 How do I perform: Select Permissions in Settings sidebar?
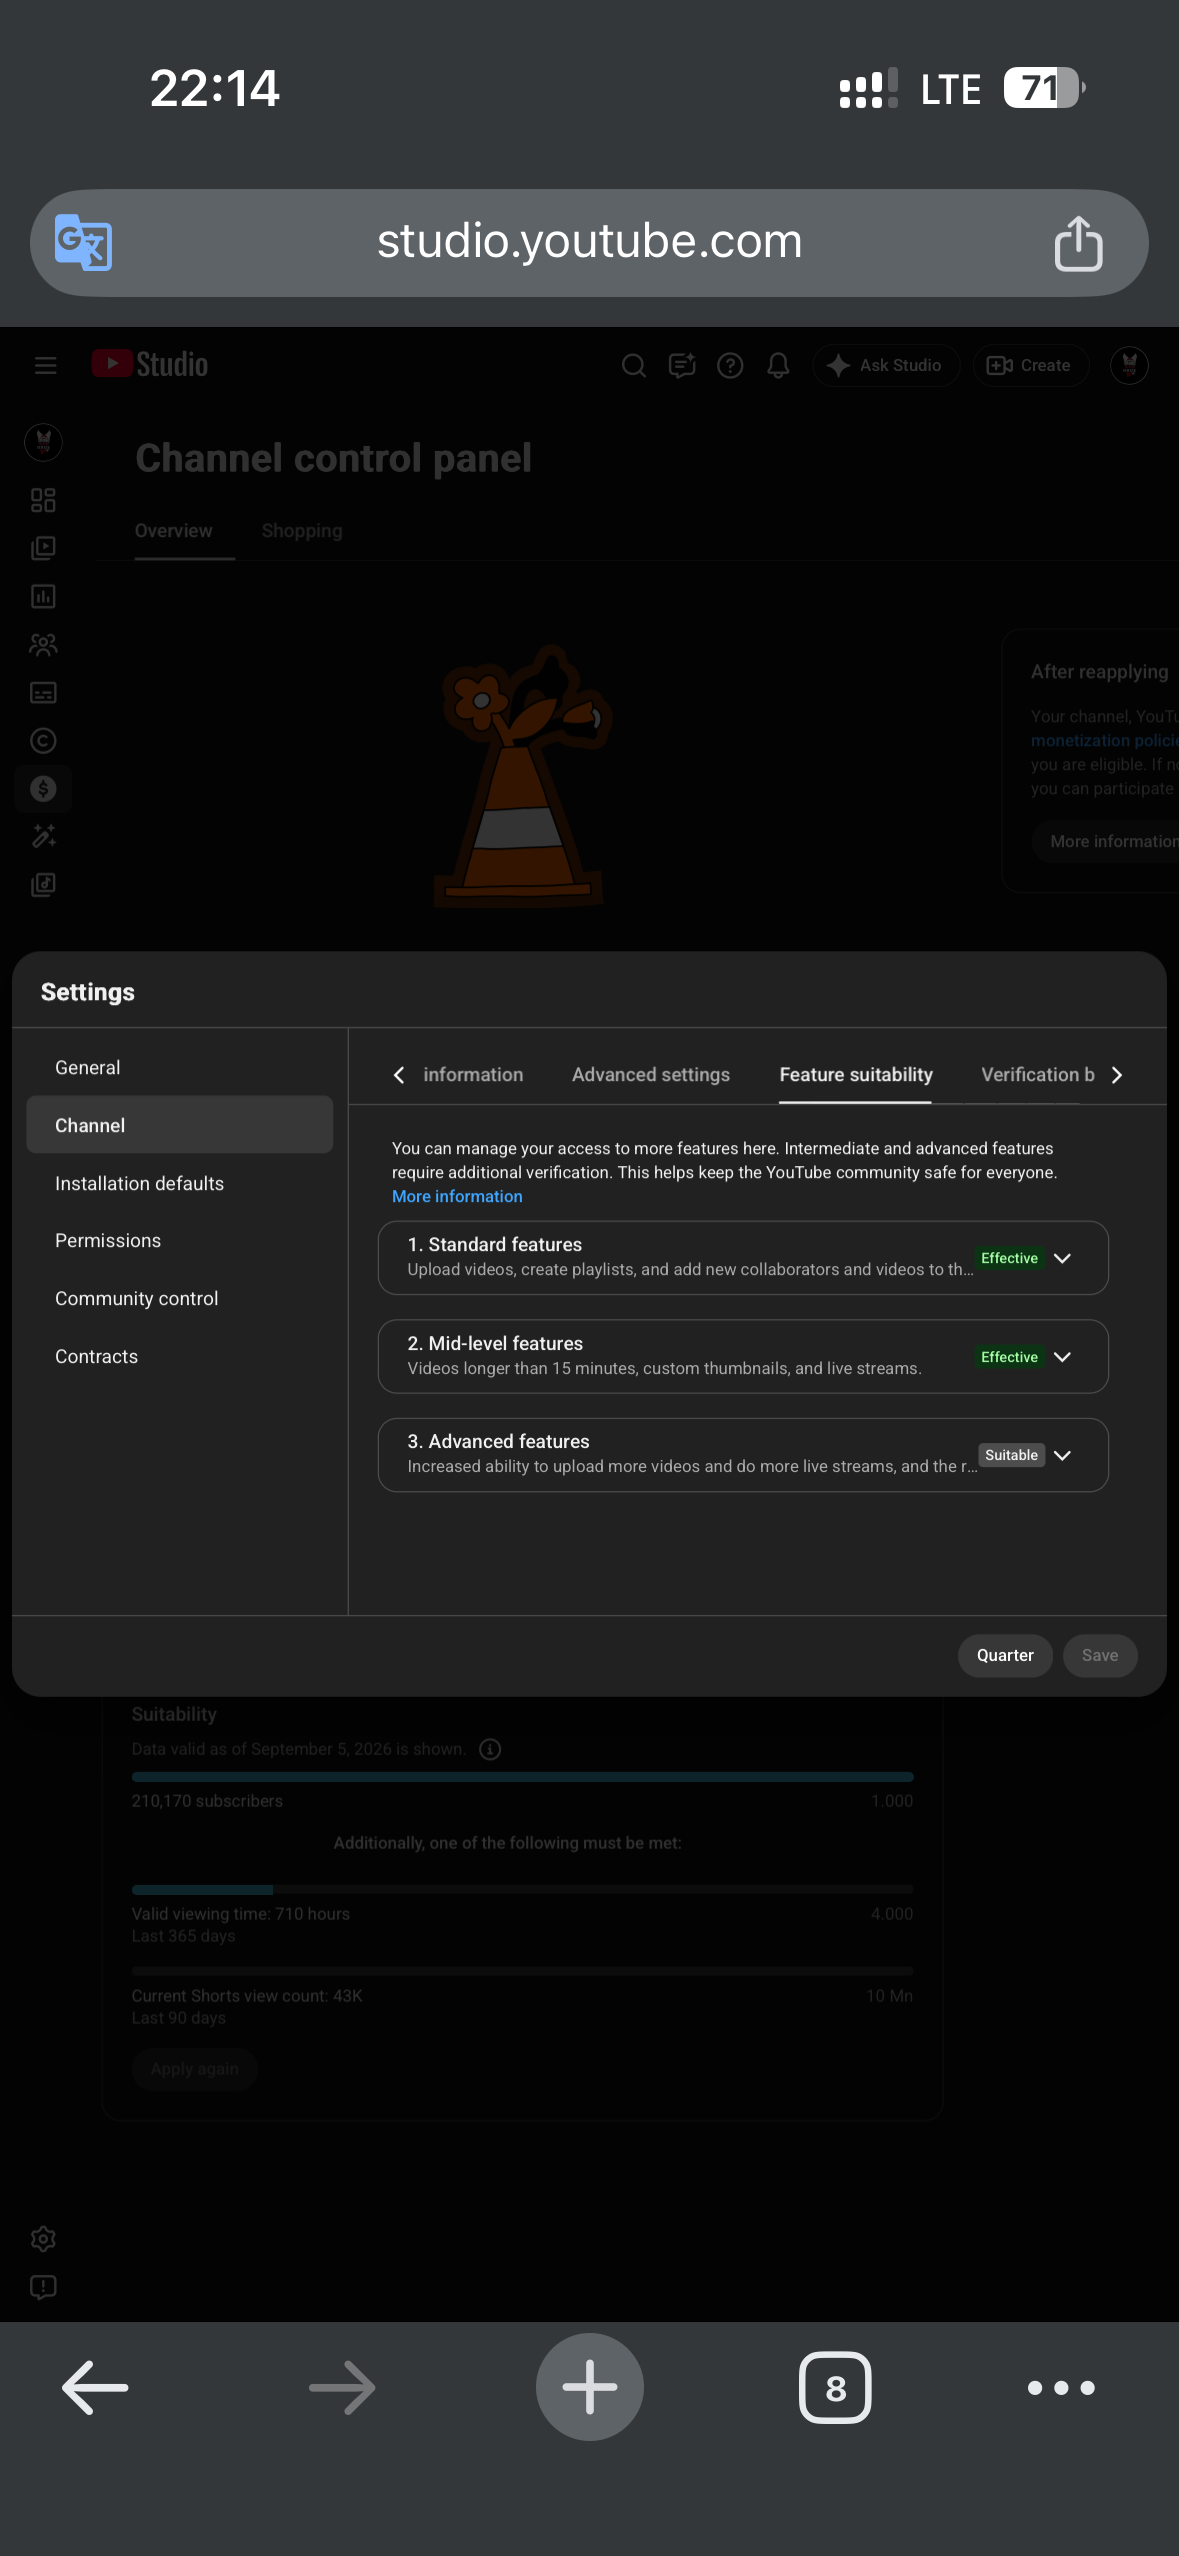pyautogui.click(x=179, y=1240)
